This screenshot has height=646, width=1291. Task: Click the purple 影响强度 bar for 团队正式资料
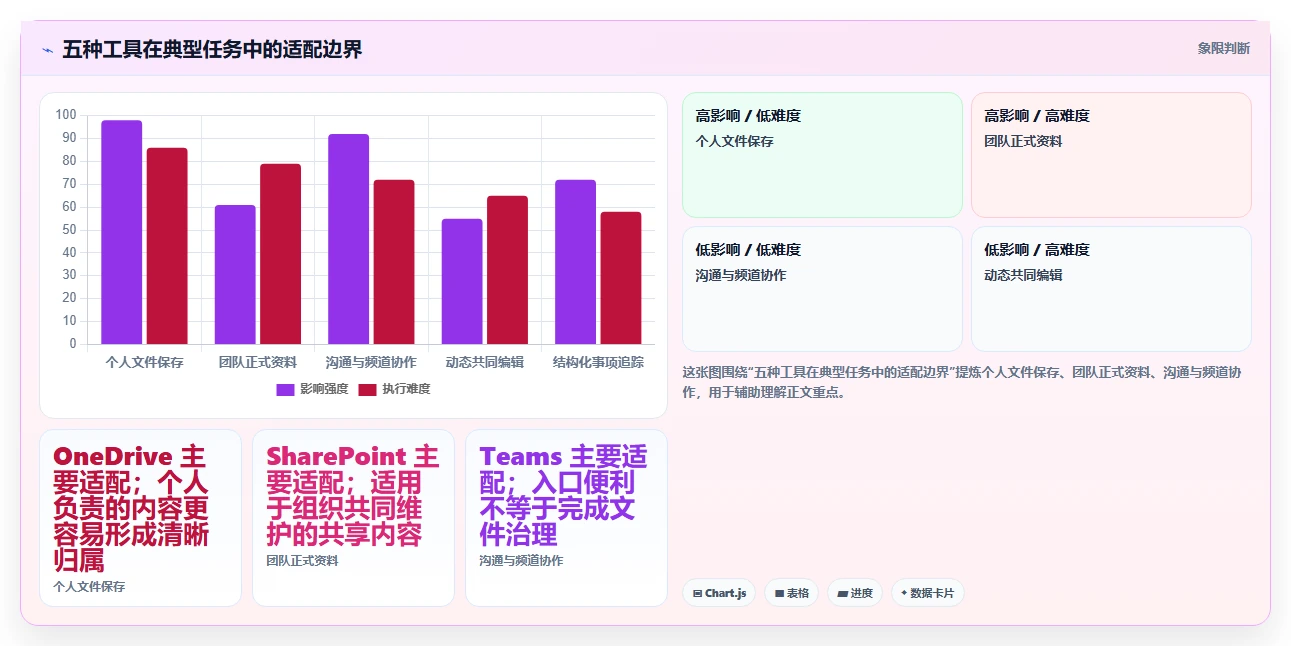point(235,275)
